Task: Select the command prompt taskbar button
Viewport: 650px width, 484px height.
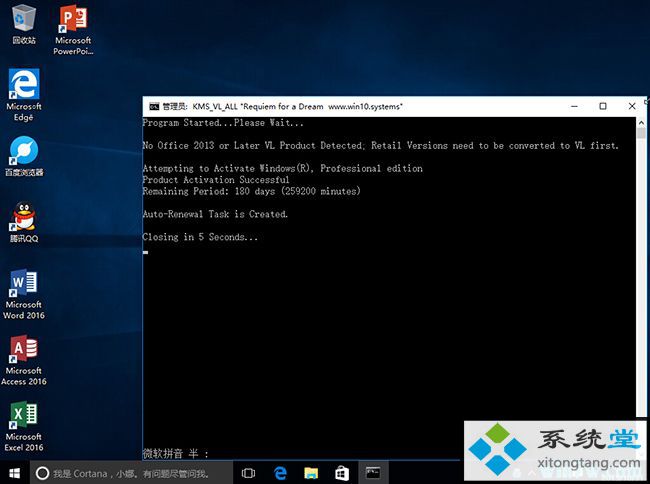Action: click(373, 473)
